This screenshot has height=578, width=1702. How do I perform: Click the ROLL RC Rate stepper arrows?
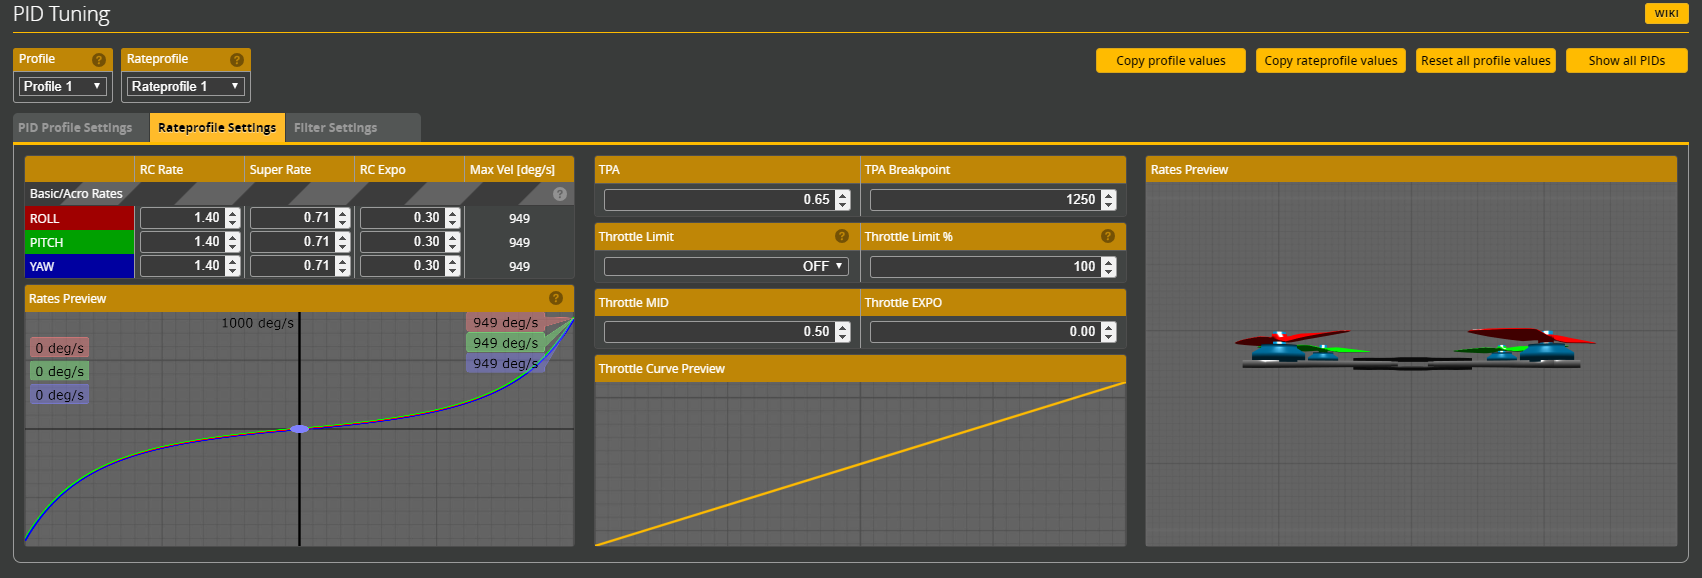(x=233, y=218)
